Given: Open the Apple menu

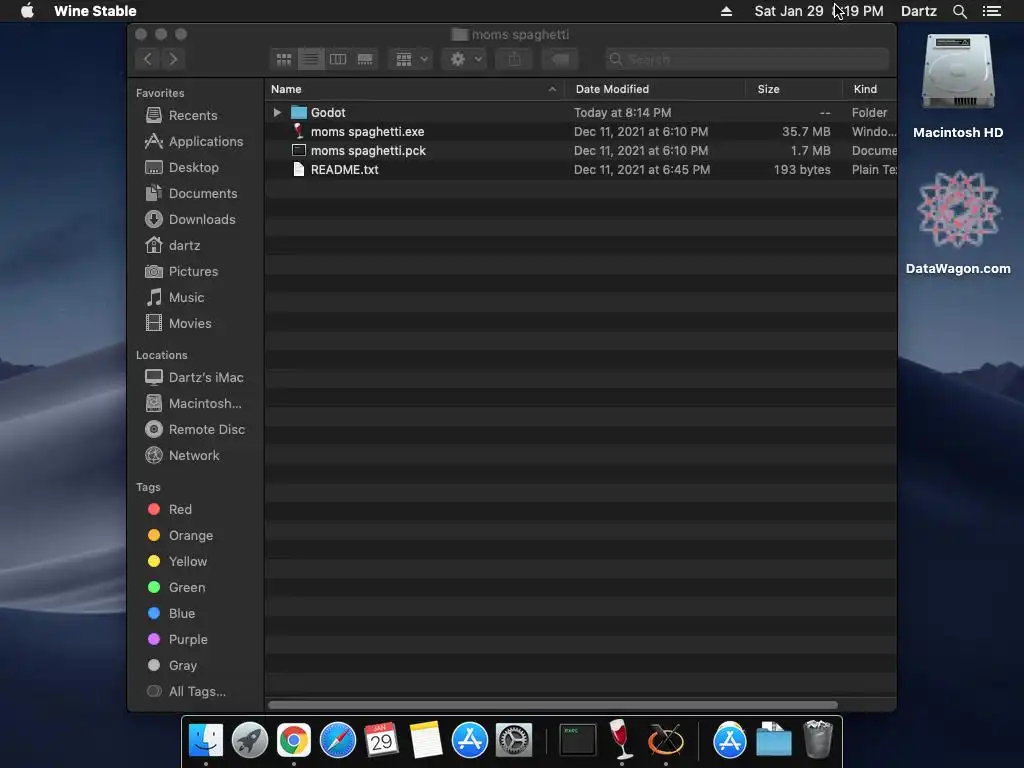Looking at the screenshot, I should [x=27, y=11].
